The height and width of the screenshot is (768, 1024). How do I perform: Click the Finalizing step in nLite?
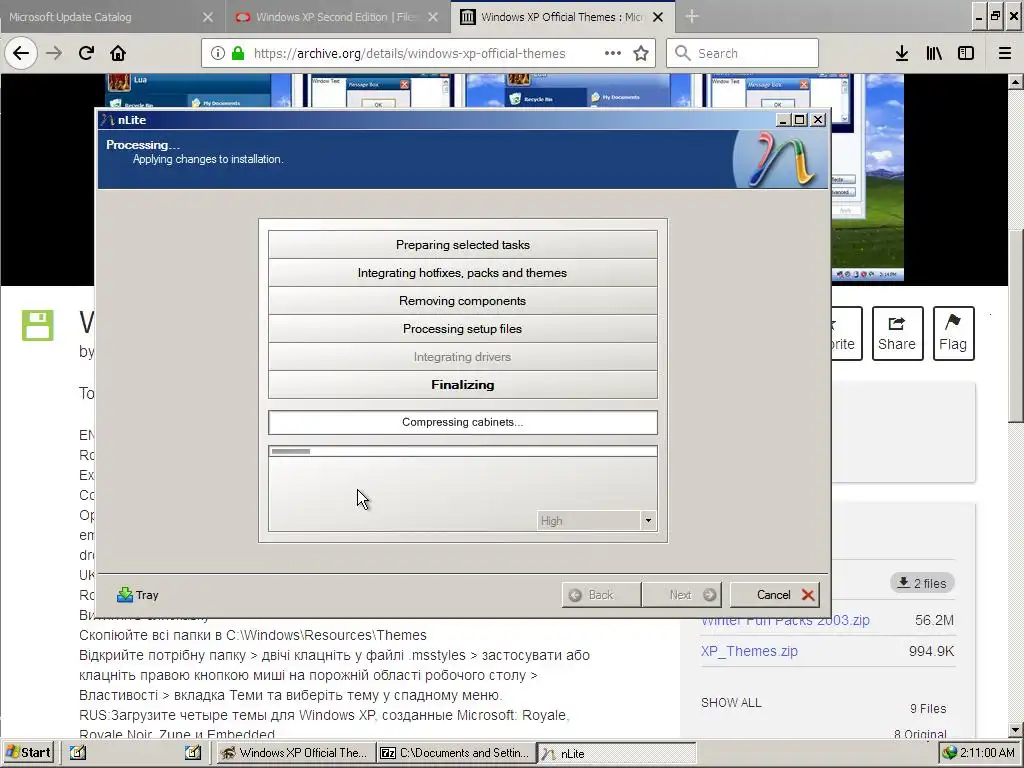[462, 385]
